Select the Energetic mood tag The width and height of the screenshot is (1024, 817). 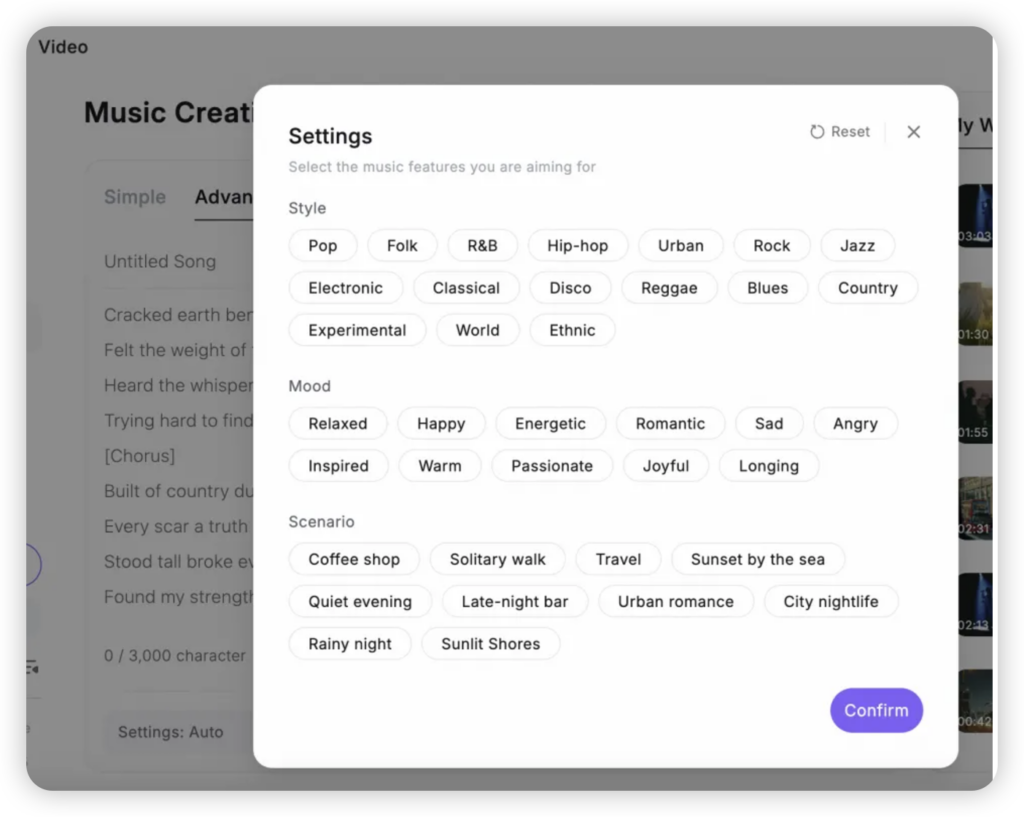pyautogui.click(x=550, y=424)
